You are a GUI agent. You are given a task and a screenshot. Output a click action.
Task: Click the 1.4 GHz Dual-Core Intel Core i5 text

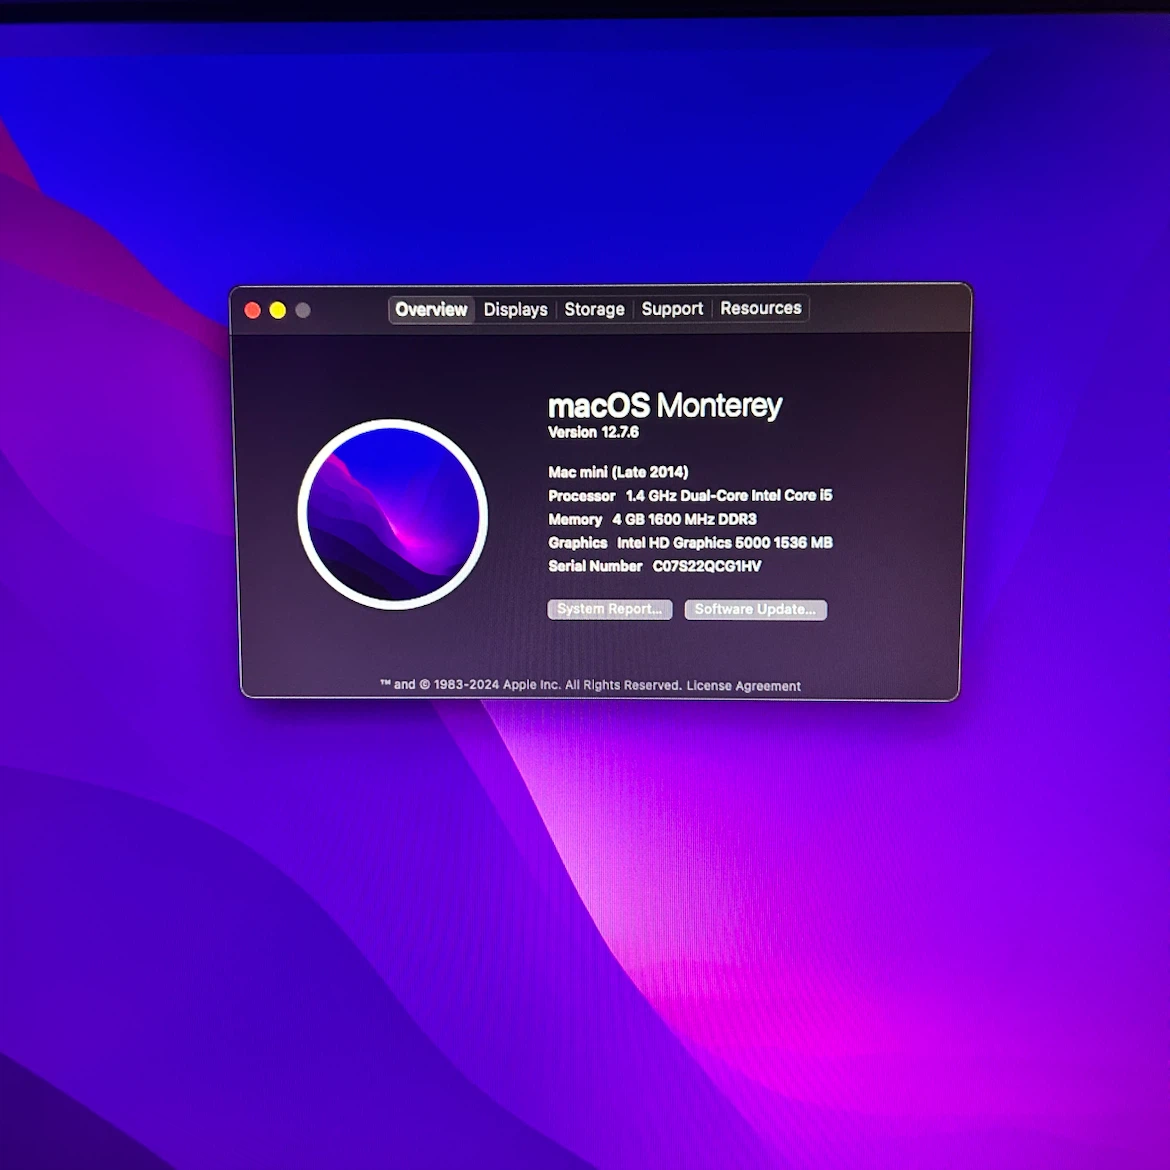click(x=728, y=495)
